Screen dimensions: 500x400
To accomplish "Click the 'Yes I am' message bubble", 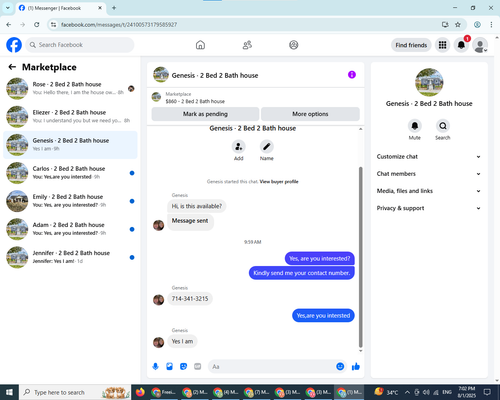I will pos(182,341).
